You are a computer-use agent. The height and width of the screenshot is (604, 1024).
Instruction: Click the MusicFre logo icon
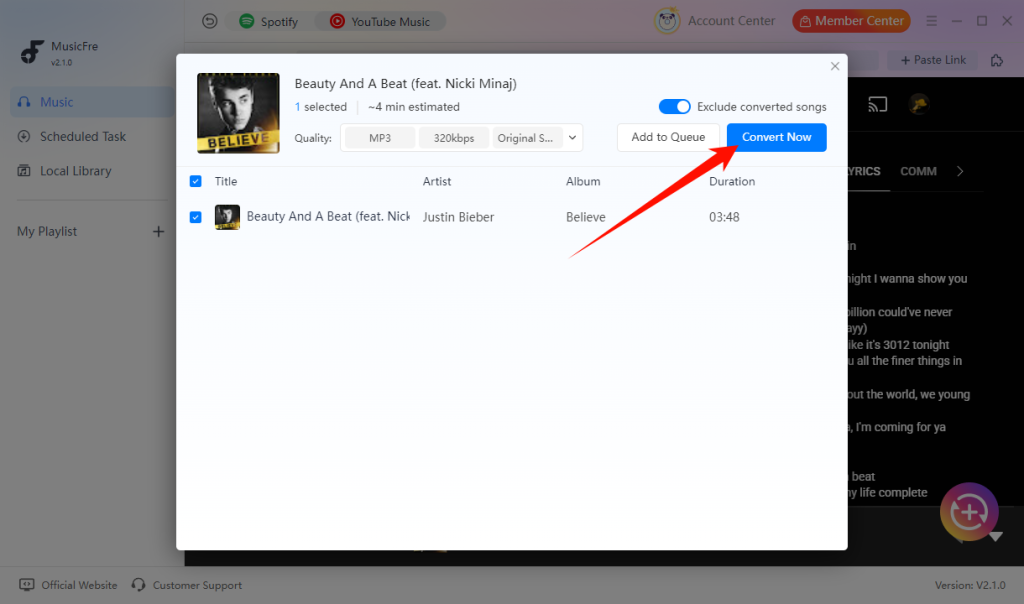click(x=32, y=52)
